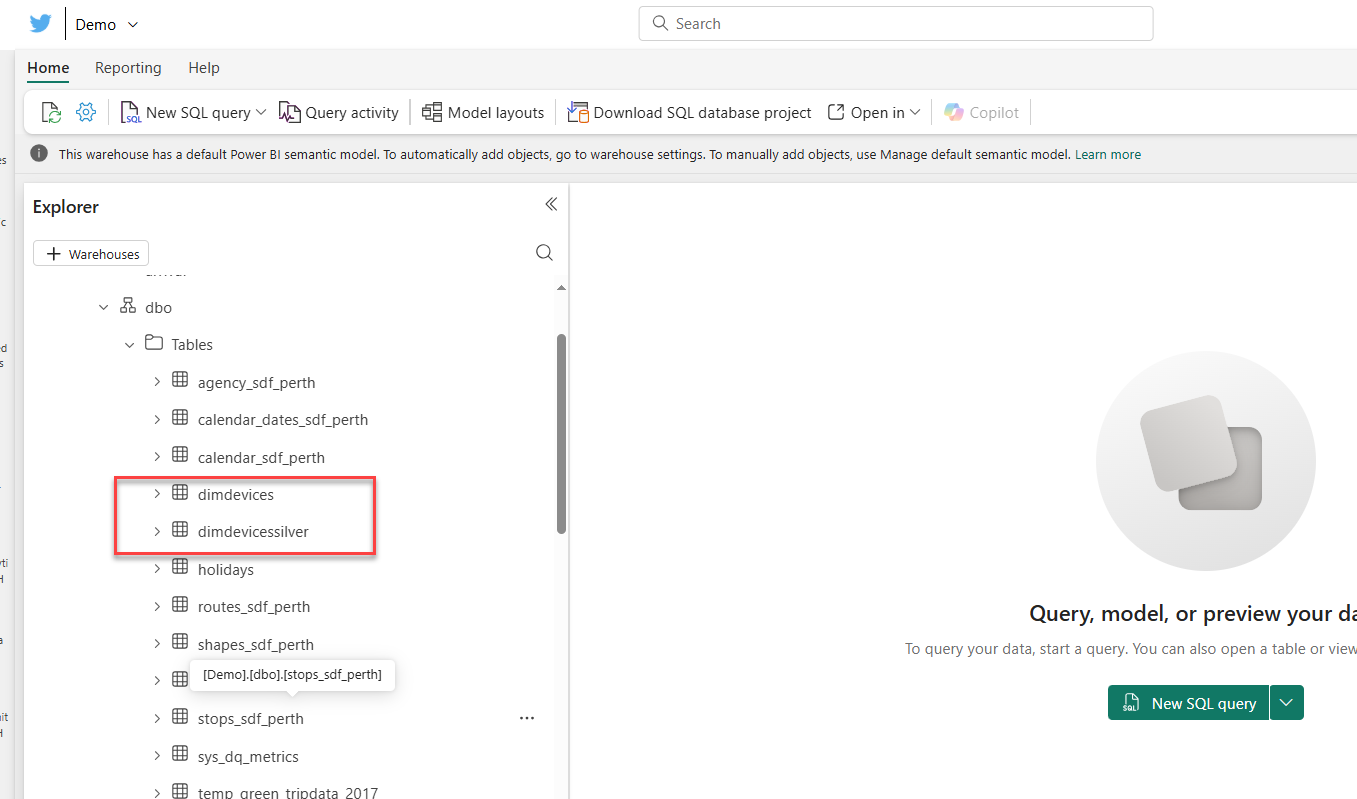
Task: Open Query activity from the toolbar
Action: point(339,113)
